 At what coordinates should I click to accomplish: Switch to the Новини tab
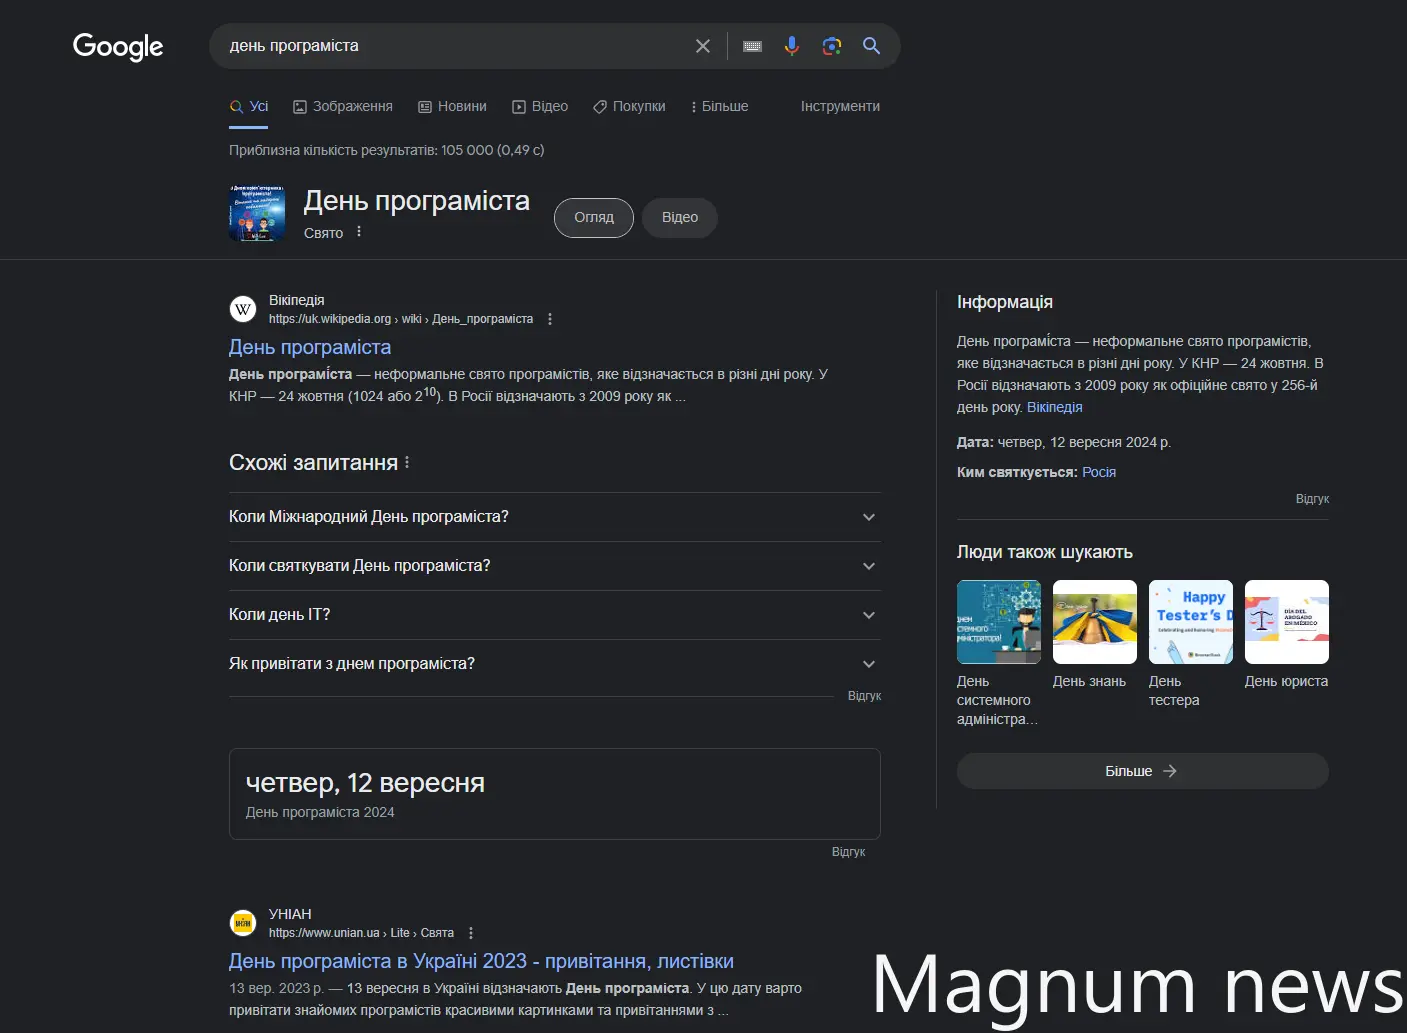click(452, 106)
